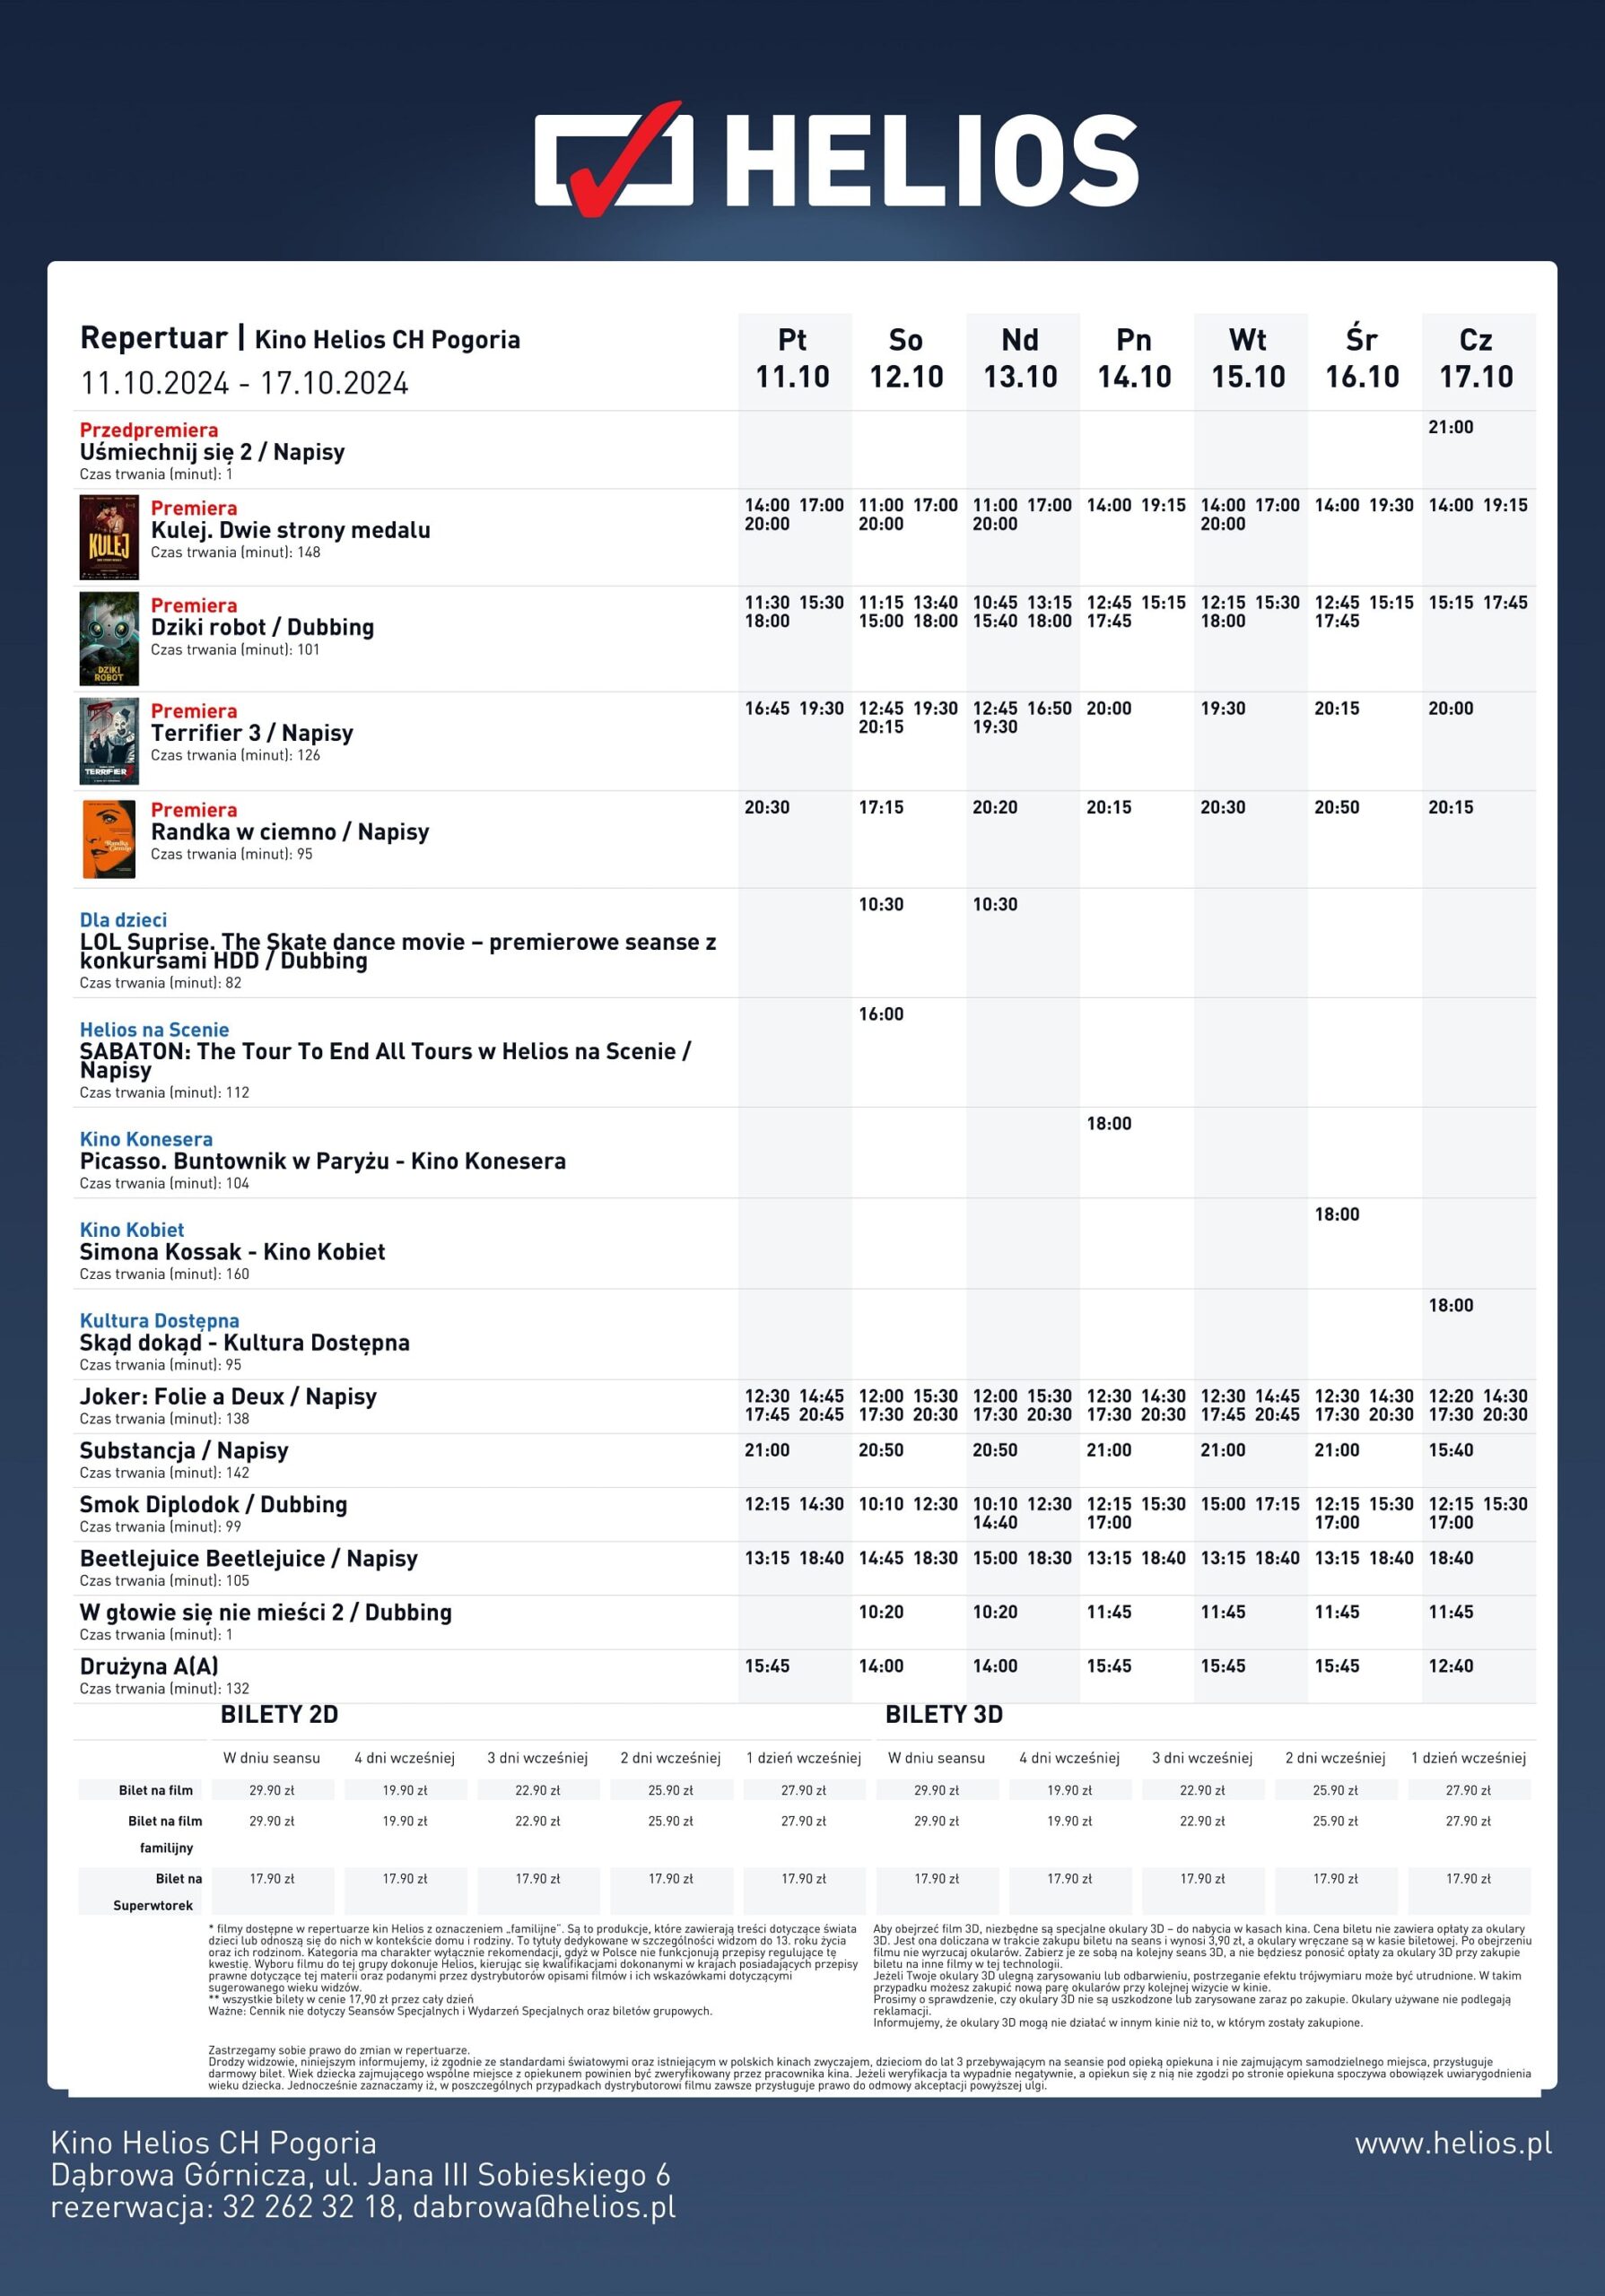Screen dimensions: 1605x2296
Task: Open the Randka w ciemno poster thumbnail
Action: tap(108, 839)
